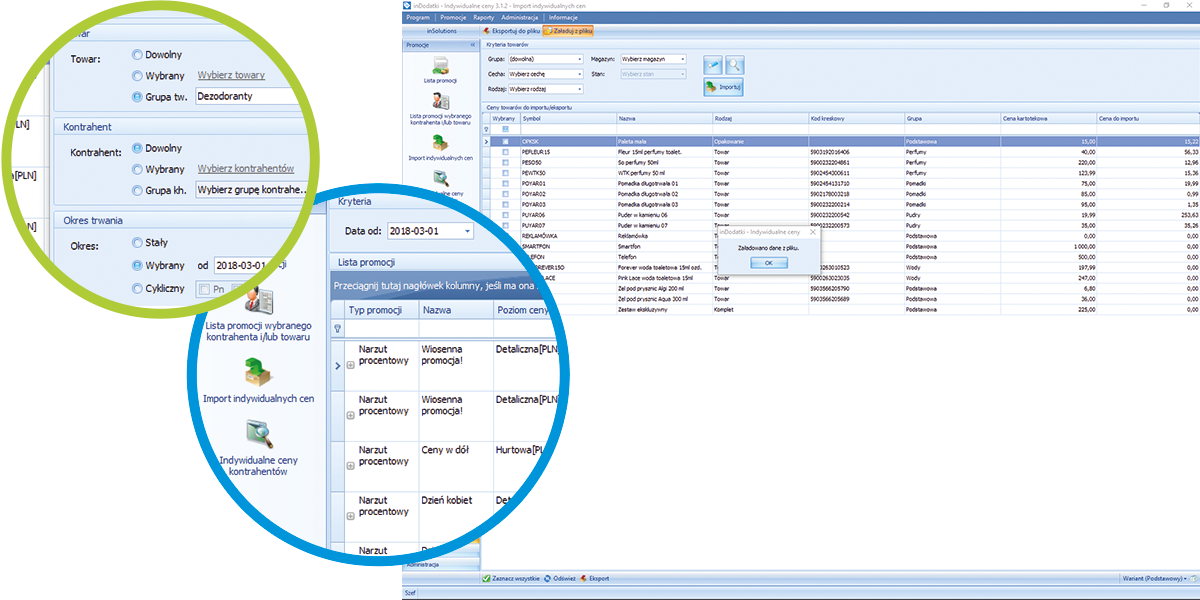Click Zaznacz wszystkie in the bottom bar
Viewport: 1200px width, 600px height.
[x=512, y=578]
